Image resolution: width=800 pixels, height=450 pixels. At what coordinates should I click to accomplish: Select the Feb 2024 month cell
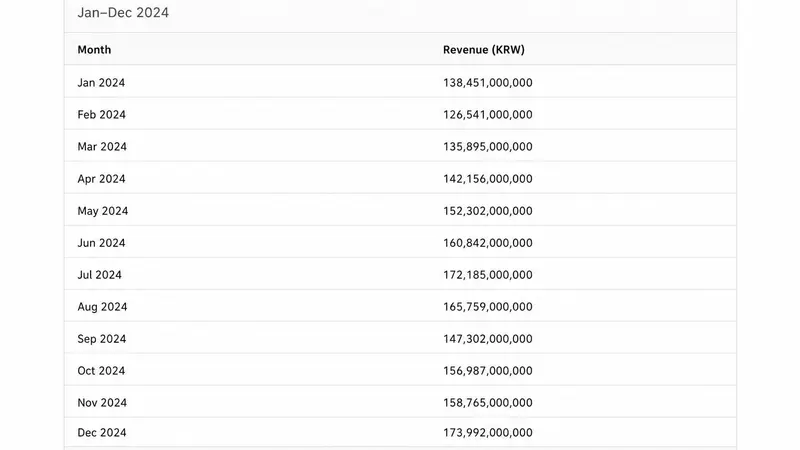click(x=102, y=115)
